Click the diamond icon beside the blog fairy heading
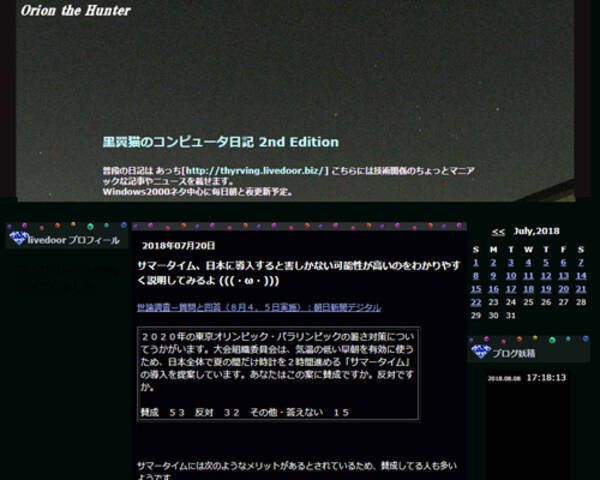This screenshot has width=600, height=480. 481,351
